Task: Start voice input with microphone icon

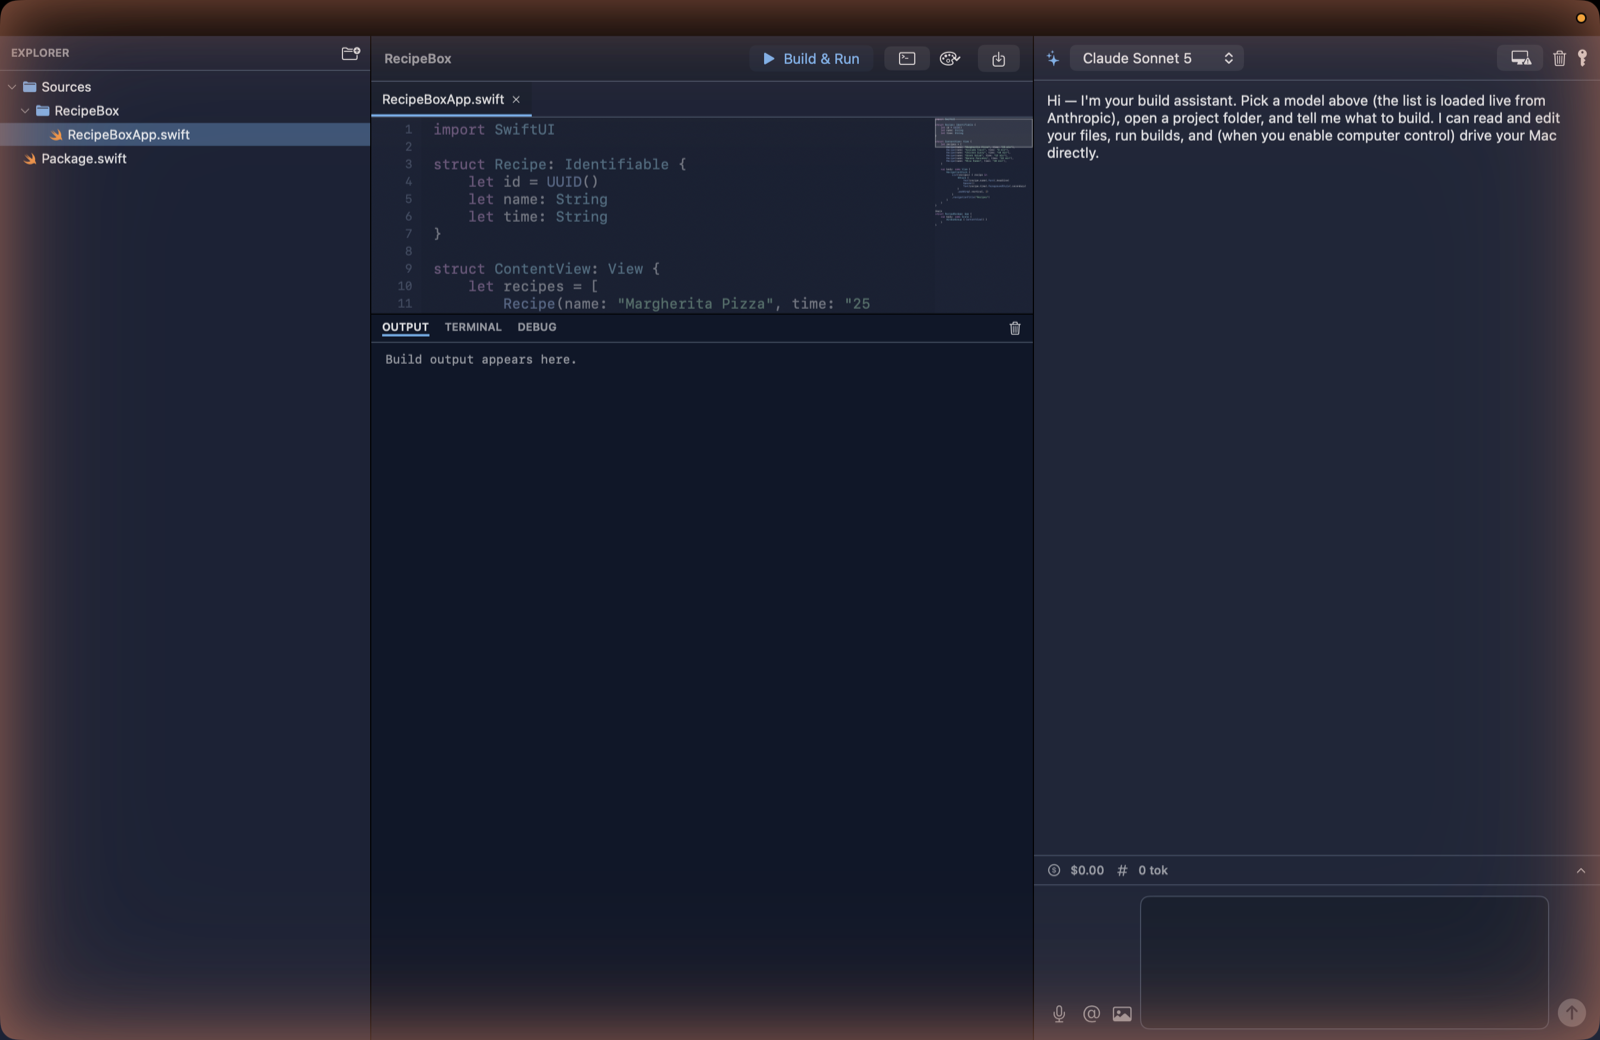Action: (x=1059, y=1014)
